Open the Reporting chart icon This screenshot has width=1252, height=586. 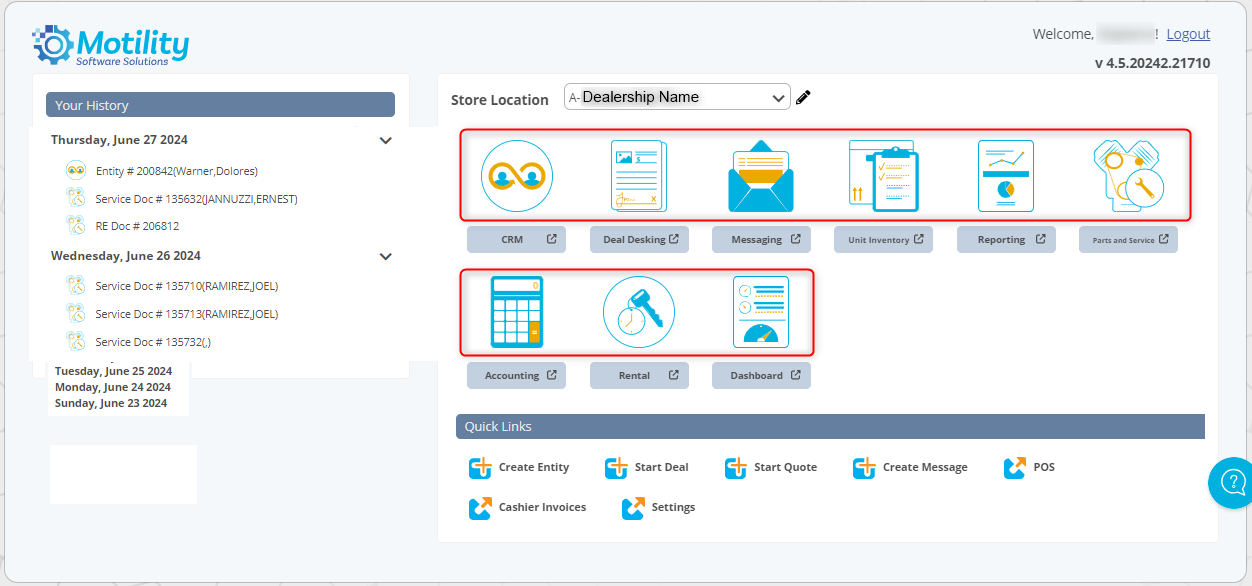pos(1005,177)
